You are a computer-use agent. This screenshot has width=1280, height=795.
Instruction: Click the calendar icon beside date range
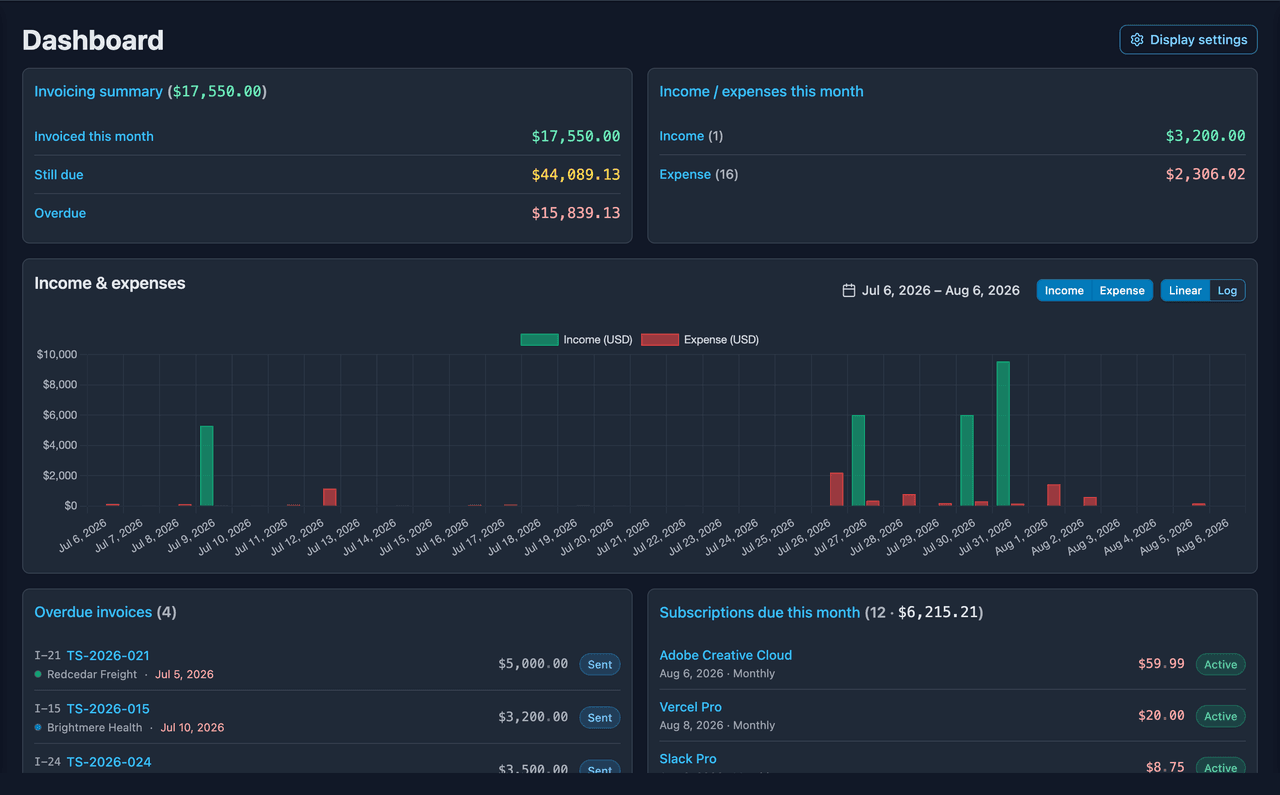tap(849, 290)
